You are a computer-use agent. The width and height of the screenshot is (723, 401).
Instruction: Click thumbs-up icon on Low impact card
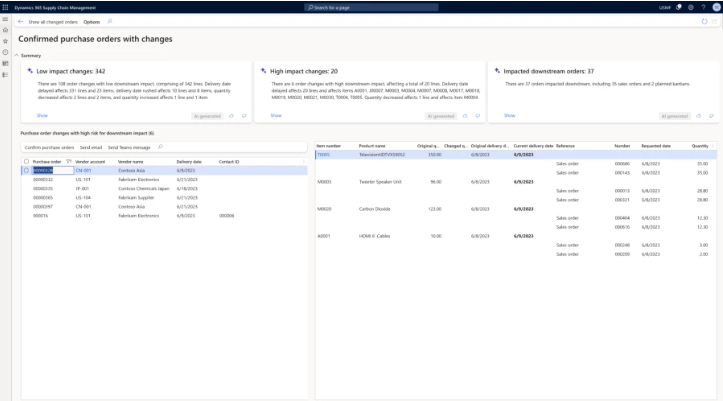coord(231,116)
